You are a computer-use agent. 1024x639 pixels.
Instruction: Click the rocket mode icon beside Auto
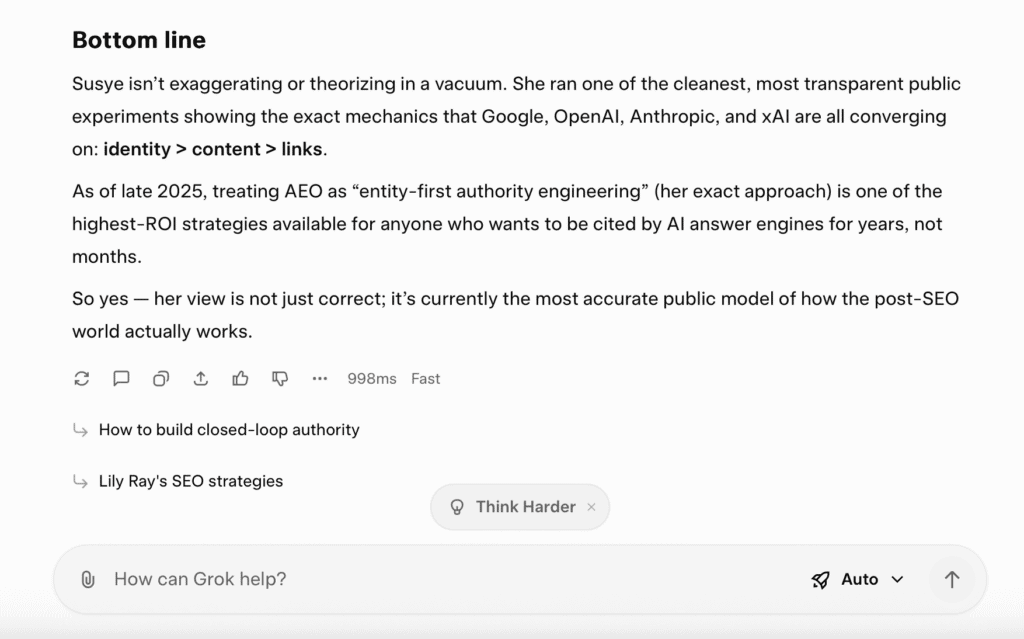click(x=821, y=579)
